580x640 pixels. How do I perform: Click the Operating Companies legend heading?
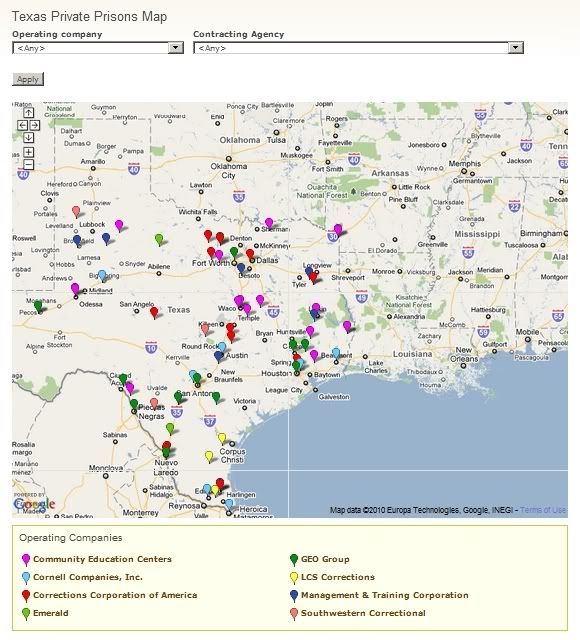tap(71, 538)
